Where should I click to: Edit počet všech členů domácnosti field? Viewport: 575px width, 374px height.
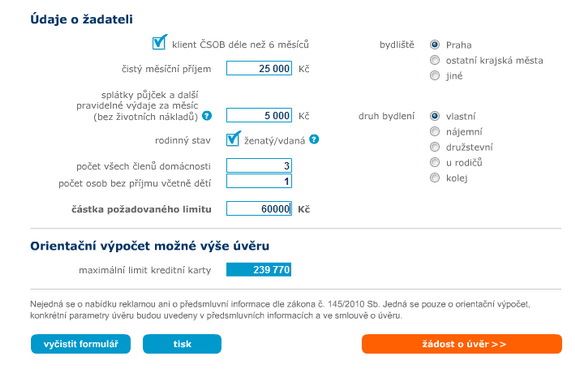(259, 166)
